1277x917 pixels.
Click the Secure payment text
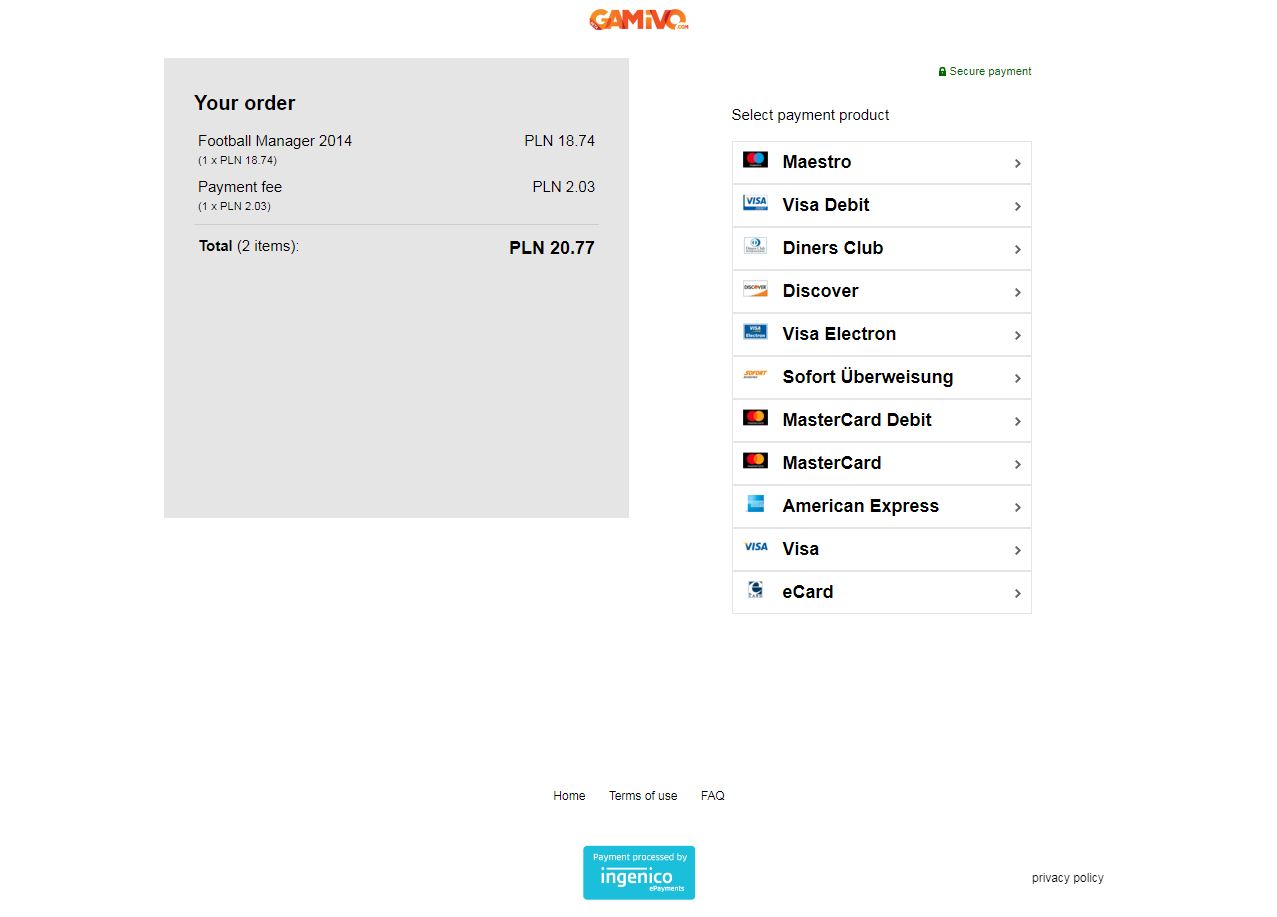990,72
